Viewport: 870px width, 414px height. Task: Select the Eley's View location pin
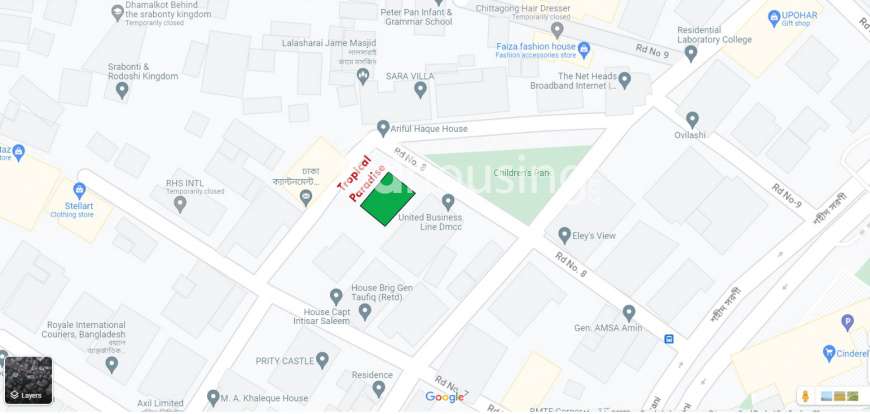pyautogui.click(x=564, y=235)
